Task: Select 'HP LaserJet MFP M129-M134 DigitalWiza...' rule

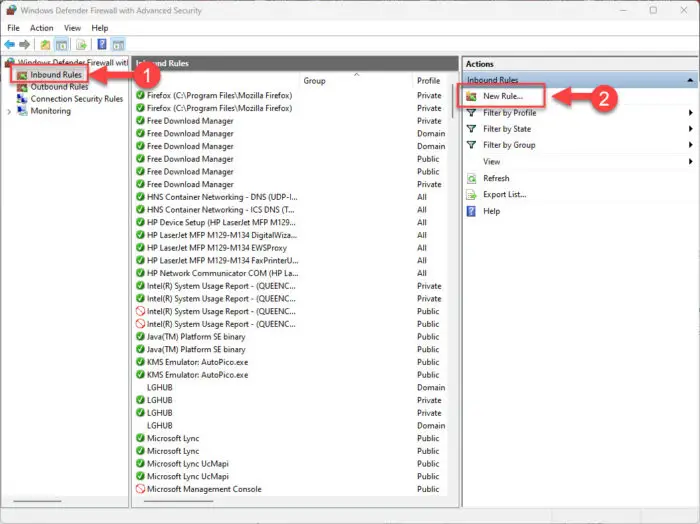Action: pyautogui.click(x=222, y=235)
